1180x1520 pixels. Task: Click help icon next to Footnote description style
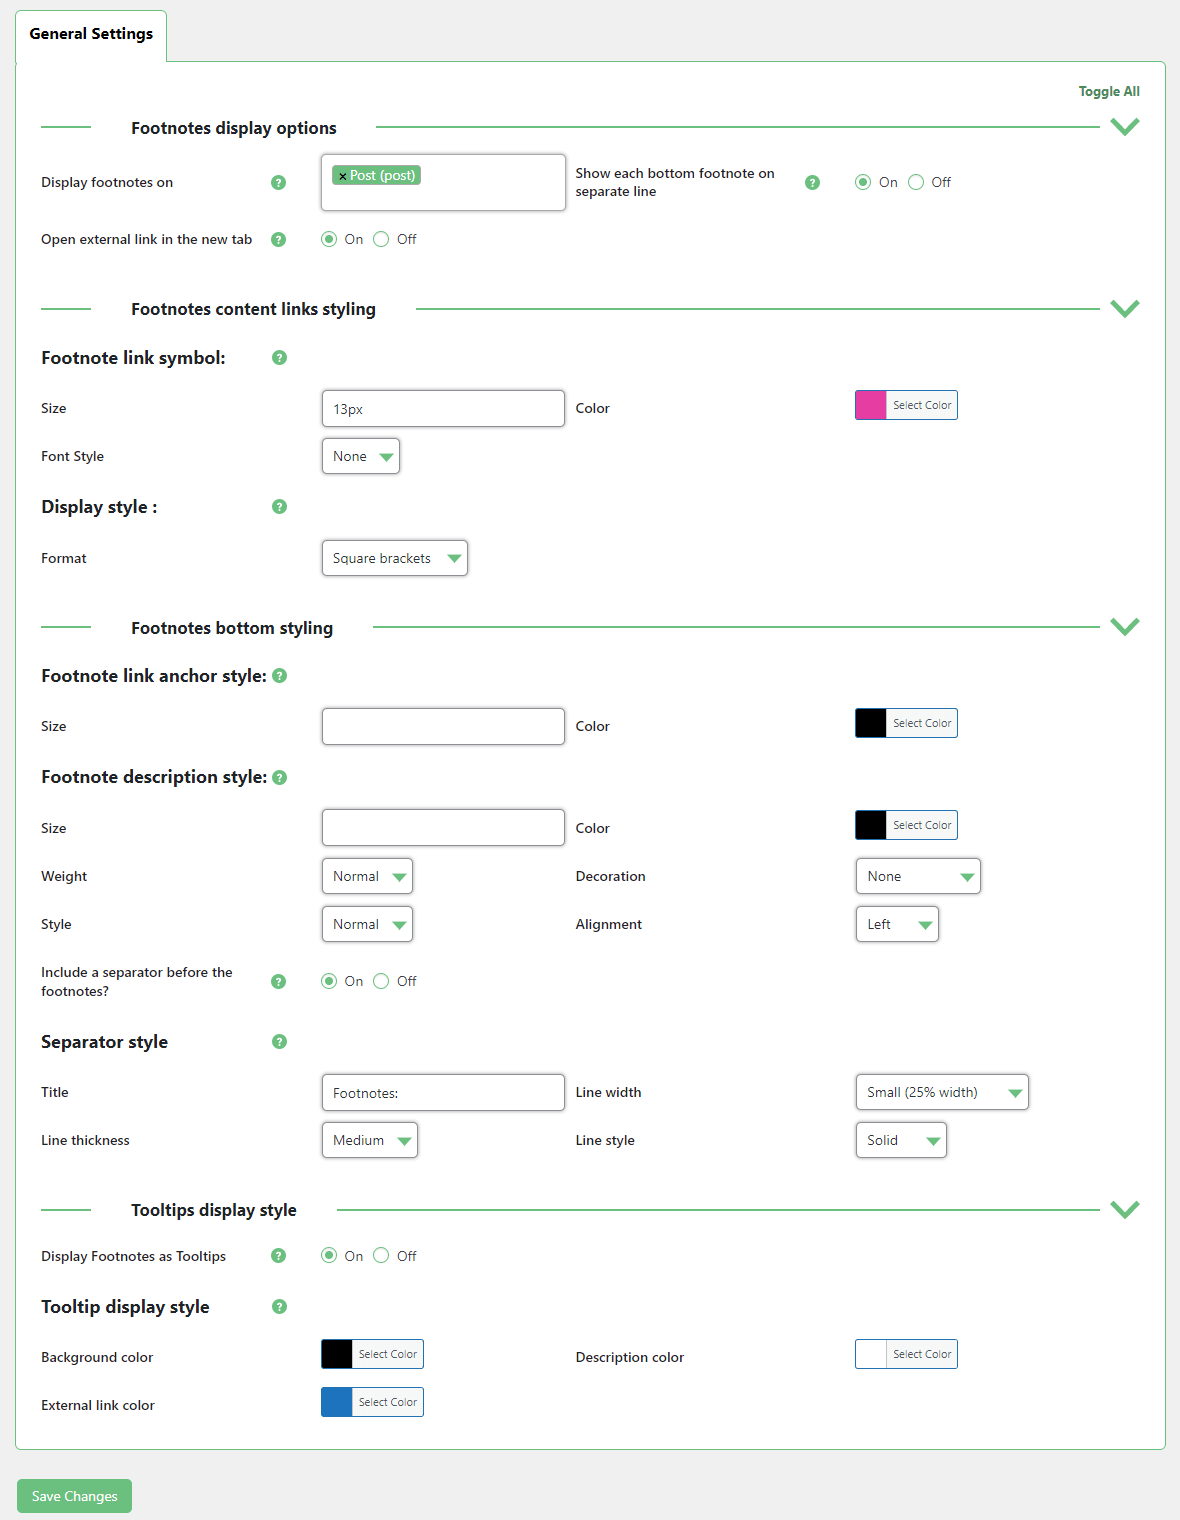pos(280,777)
